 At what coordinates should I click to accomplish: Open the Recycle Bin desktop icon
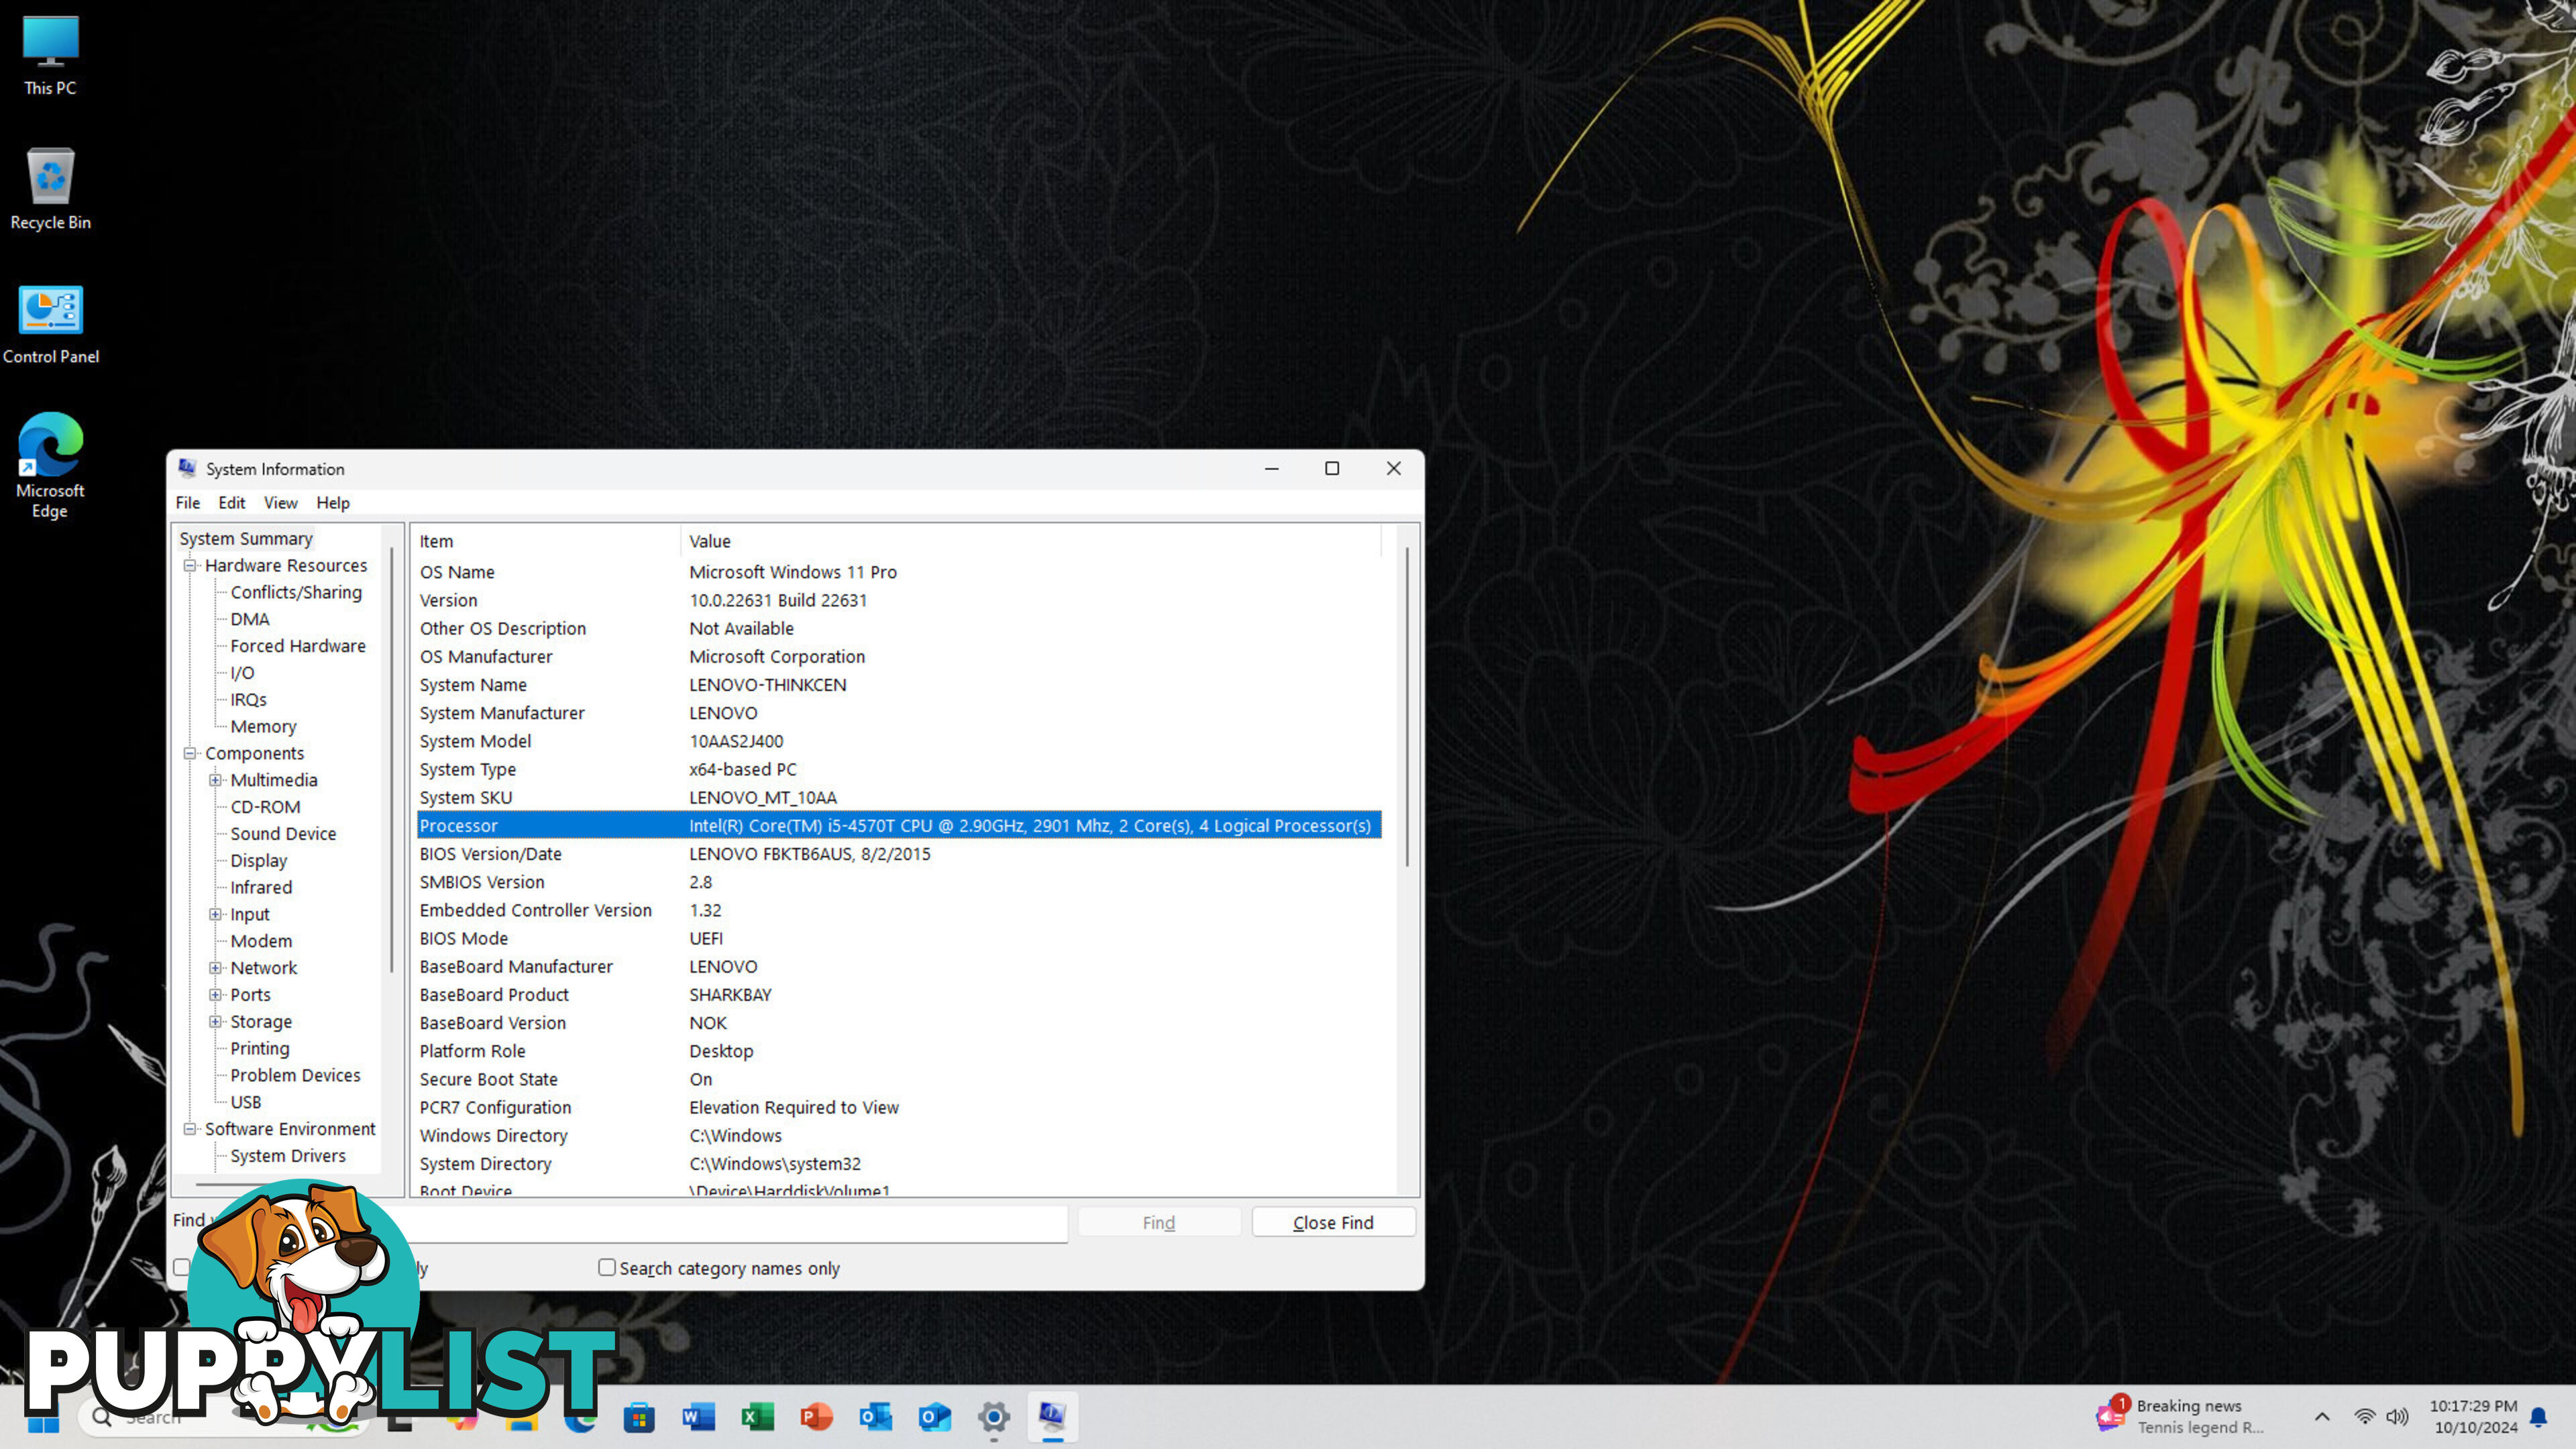coord(50,188)
